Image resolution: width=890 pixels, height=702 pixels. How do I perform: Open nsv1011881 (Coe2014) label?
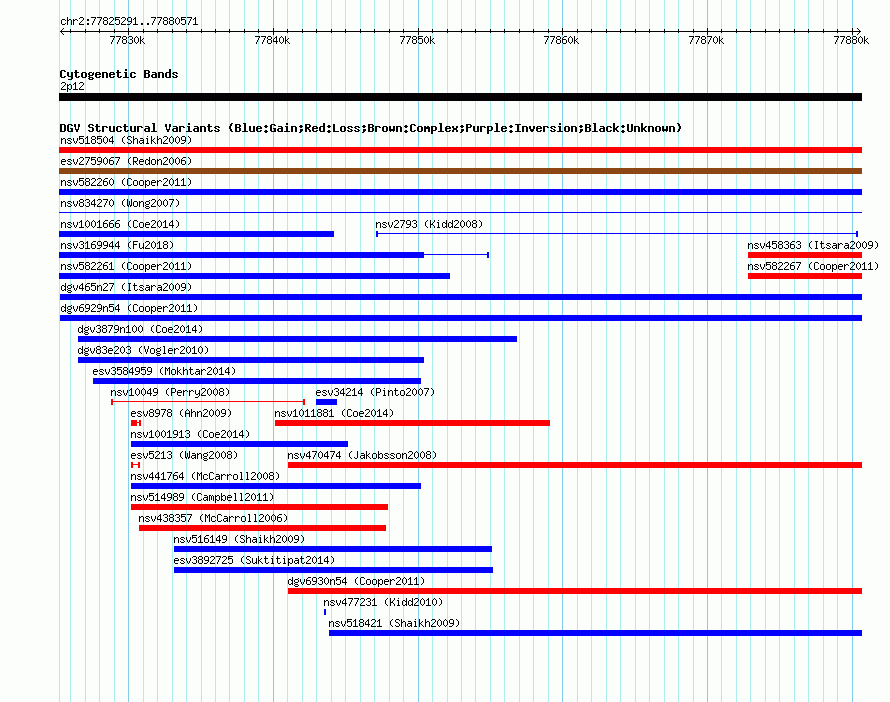coord(334,413)
